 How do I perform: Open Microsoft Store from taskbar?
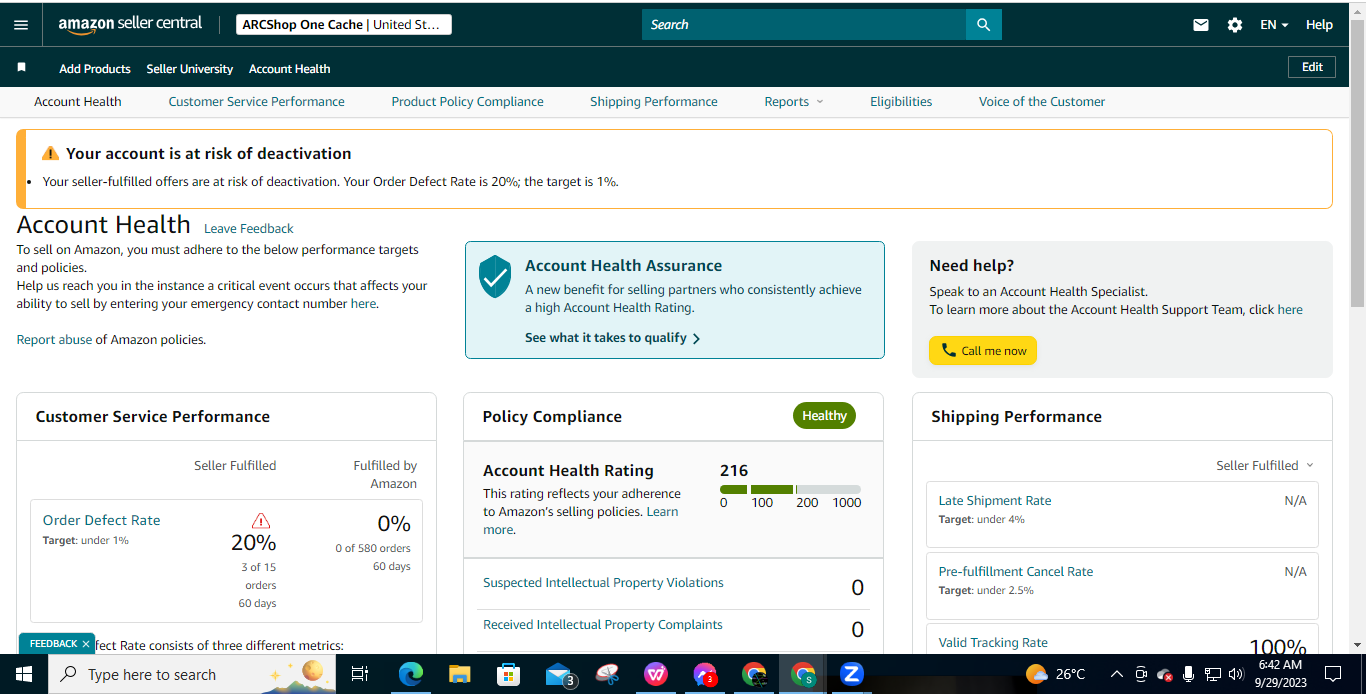click(508, 674)
